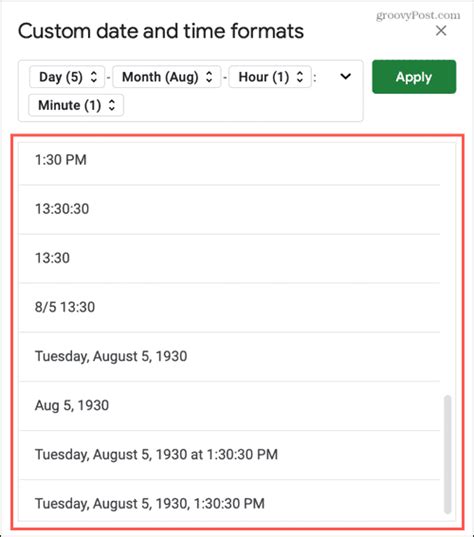Choose the 13:30 format option

tap(229, 259)
